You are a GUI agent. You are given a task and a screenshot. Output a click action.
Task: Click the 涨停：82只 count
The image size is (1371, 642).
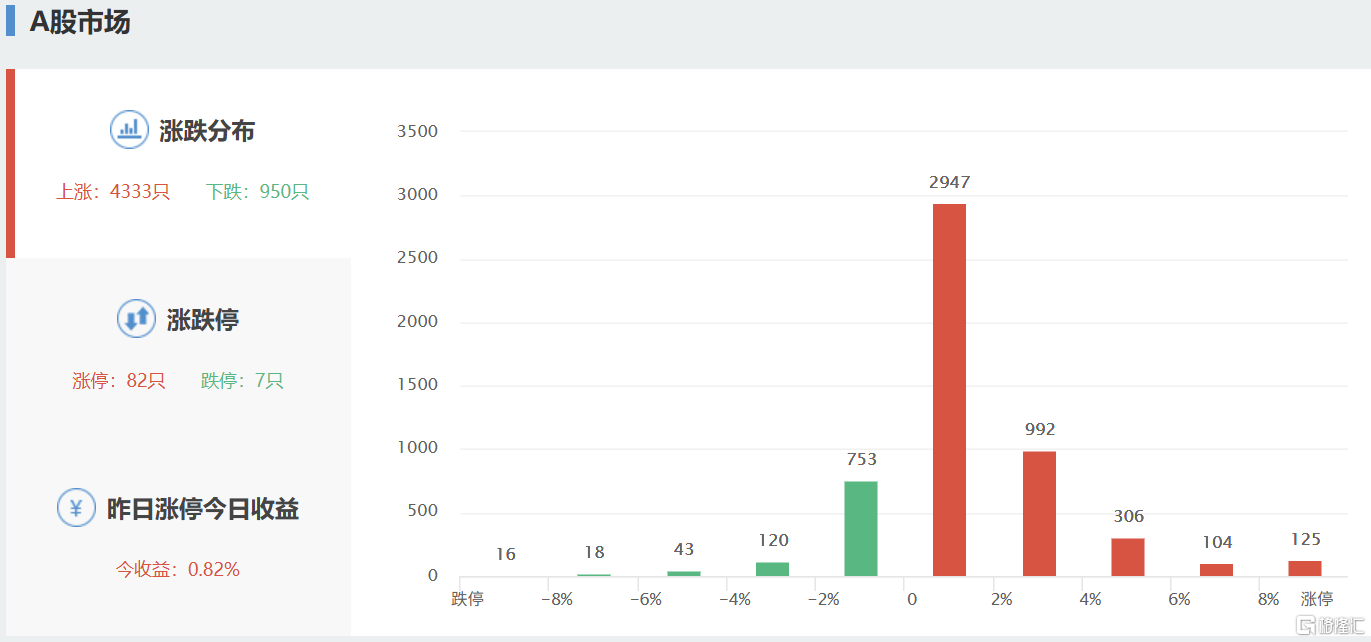point(119,381)
